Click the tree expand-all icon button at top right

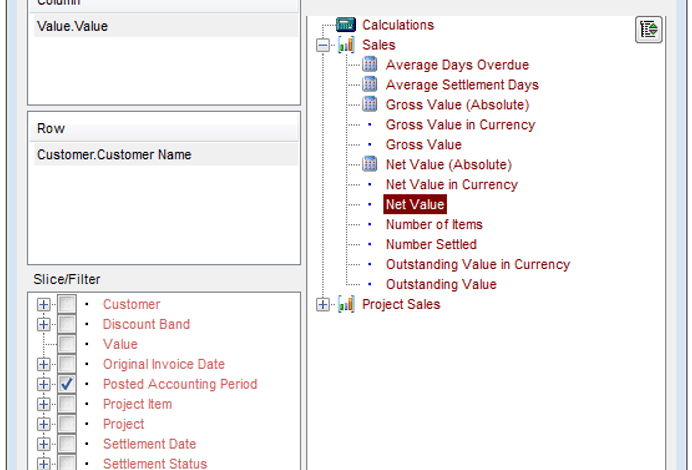(x=648, y=30)
